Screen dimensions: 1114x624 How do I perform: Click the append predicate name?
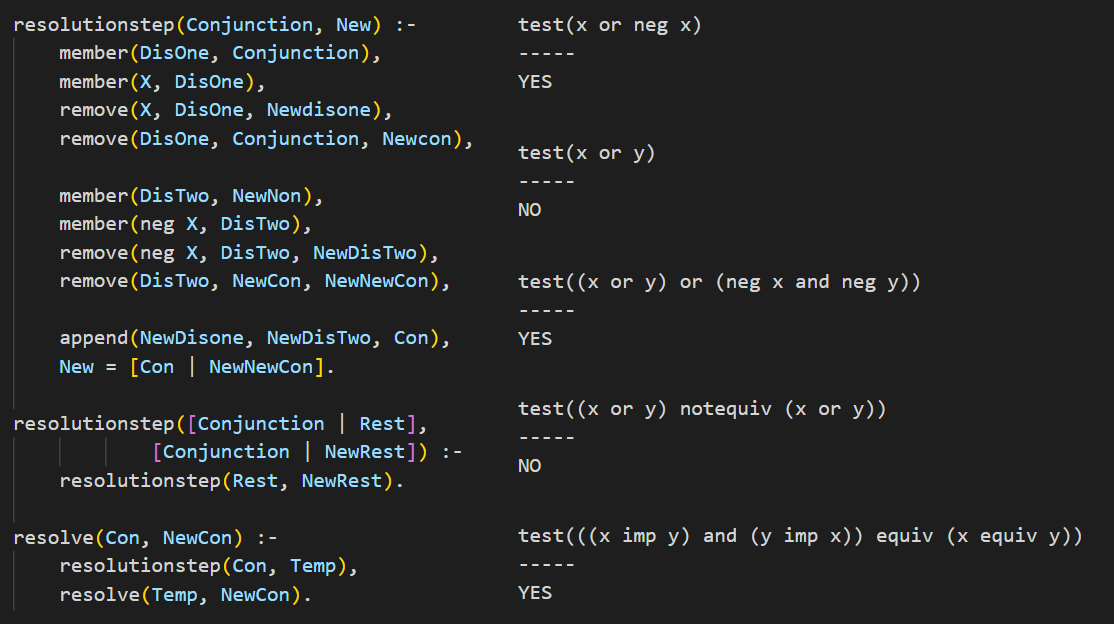click(94, 338)
